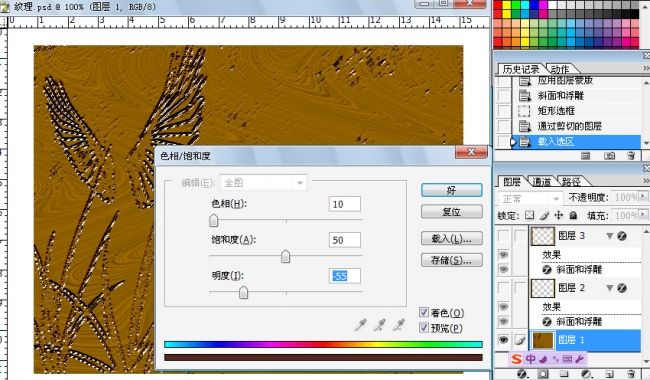Click 图层 3 layer thumbnail
The width and height of the screenshot is (650, 380).
tap(543, 236)
